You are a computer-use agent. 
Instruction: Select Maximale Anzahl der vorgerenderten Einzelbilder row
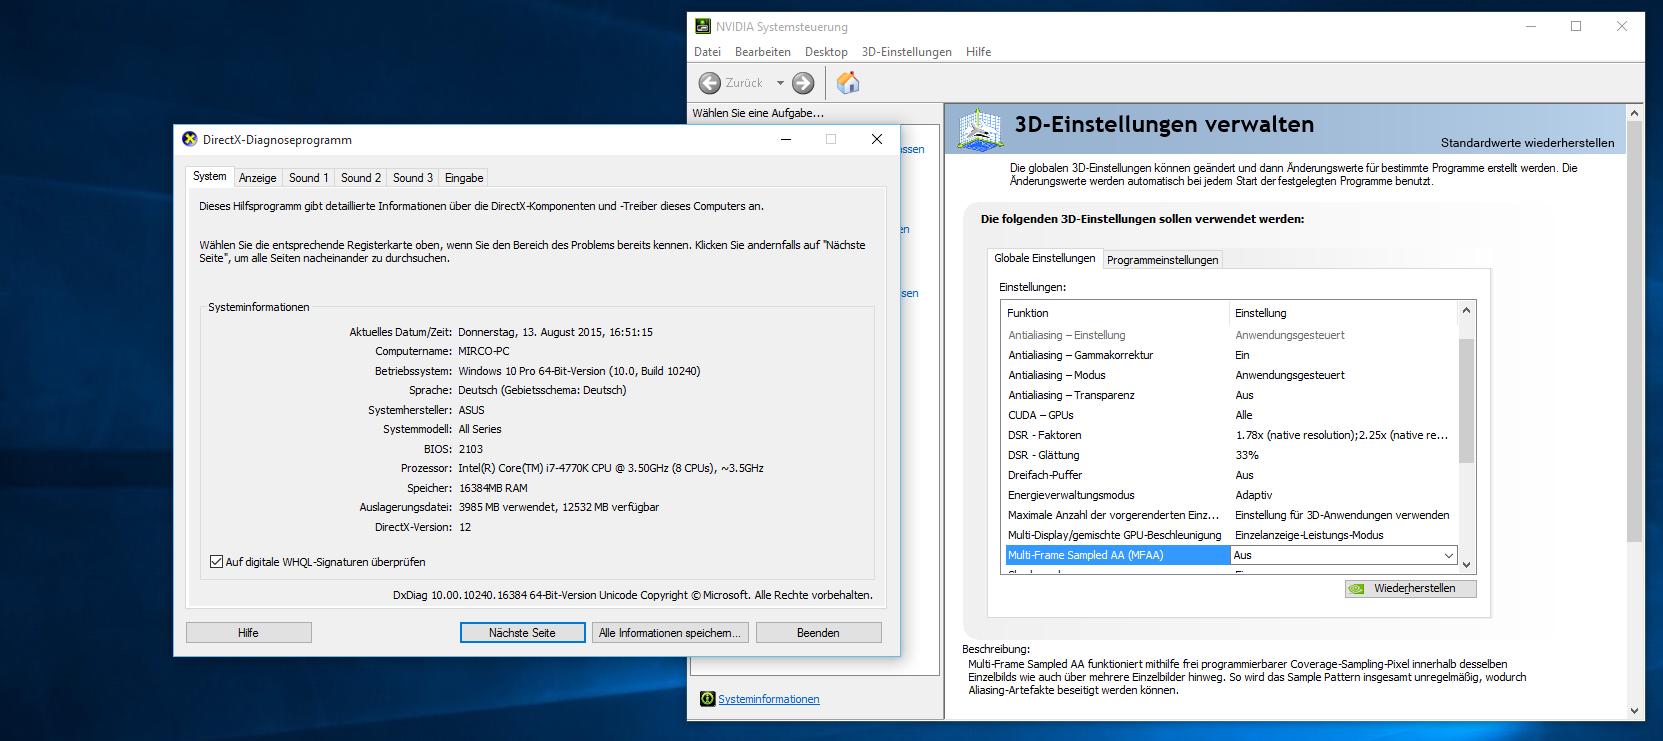(1230, 515)
